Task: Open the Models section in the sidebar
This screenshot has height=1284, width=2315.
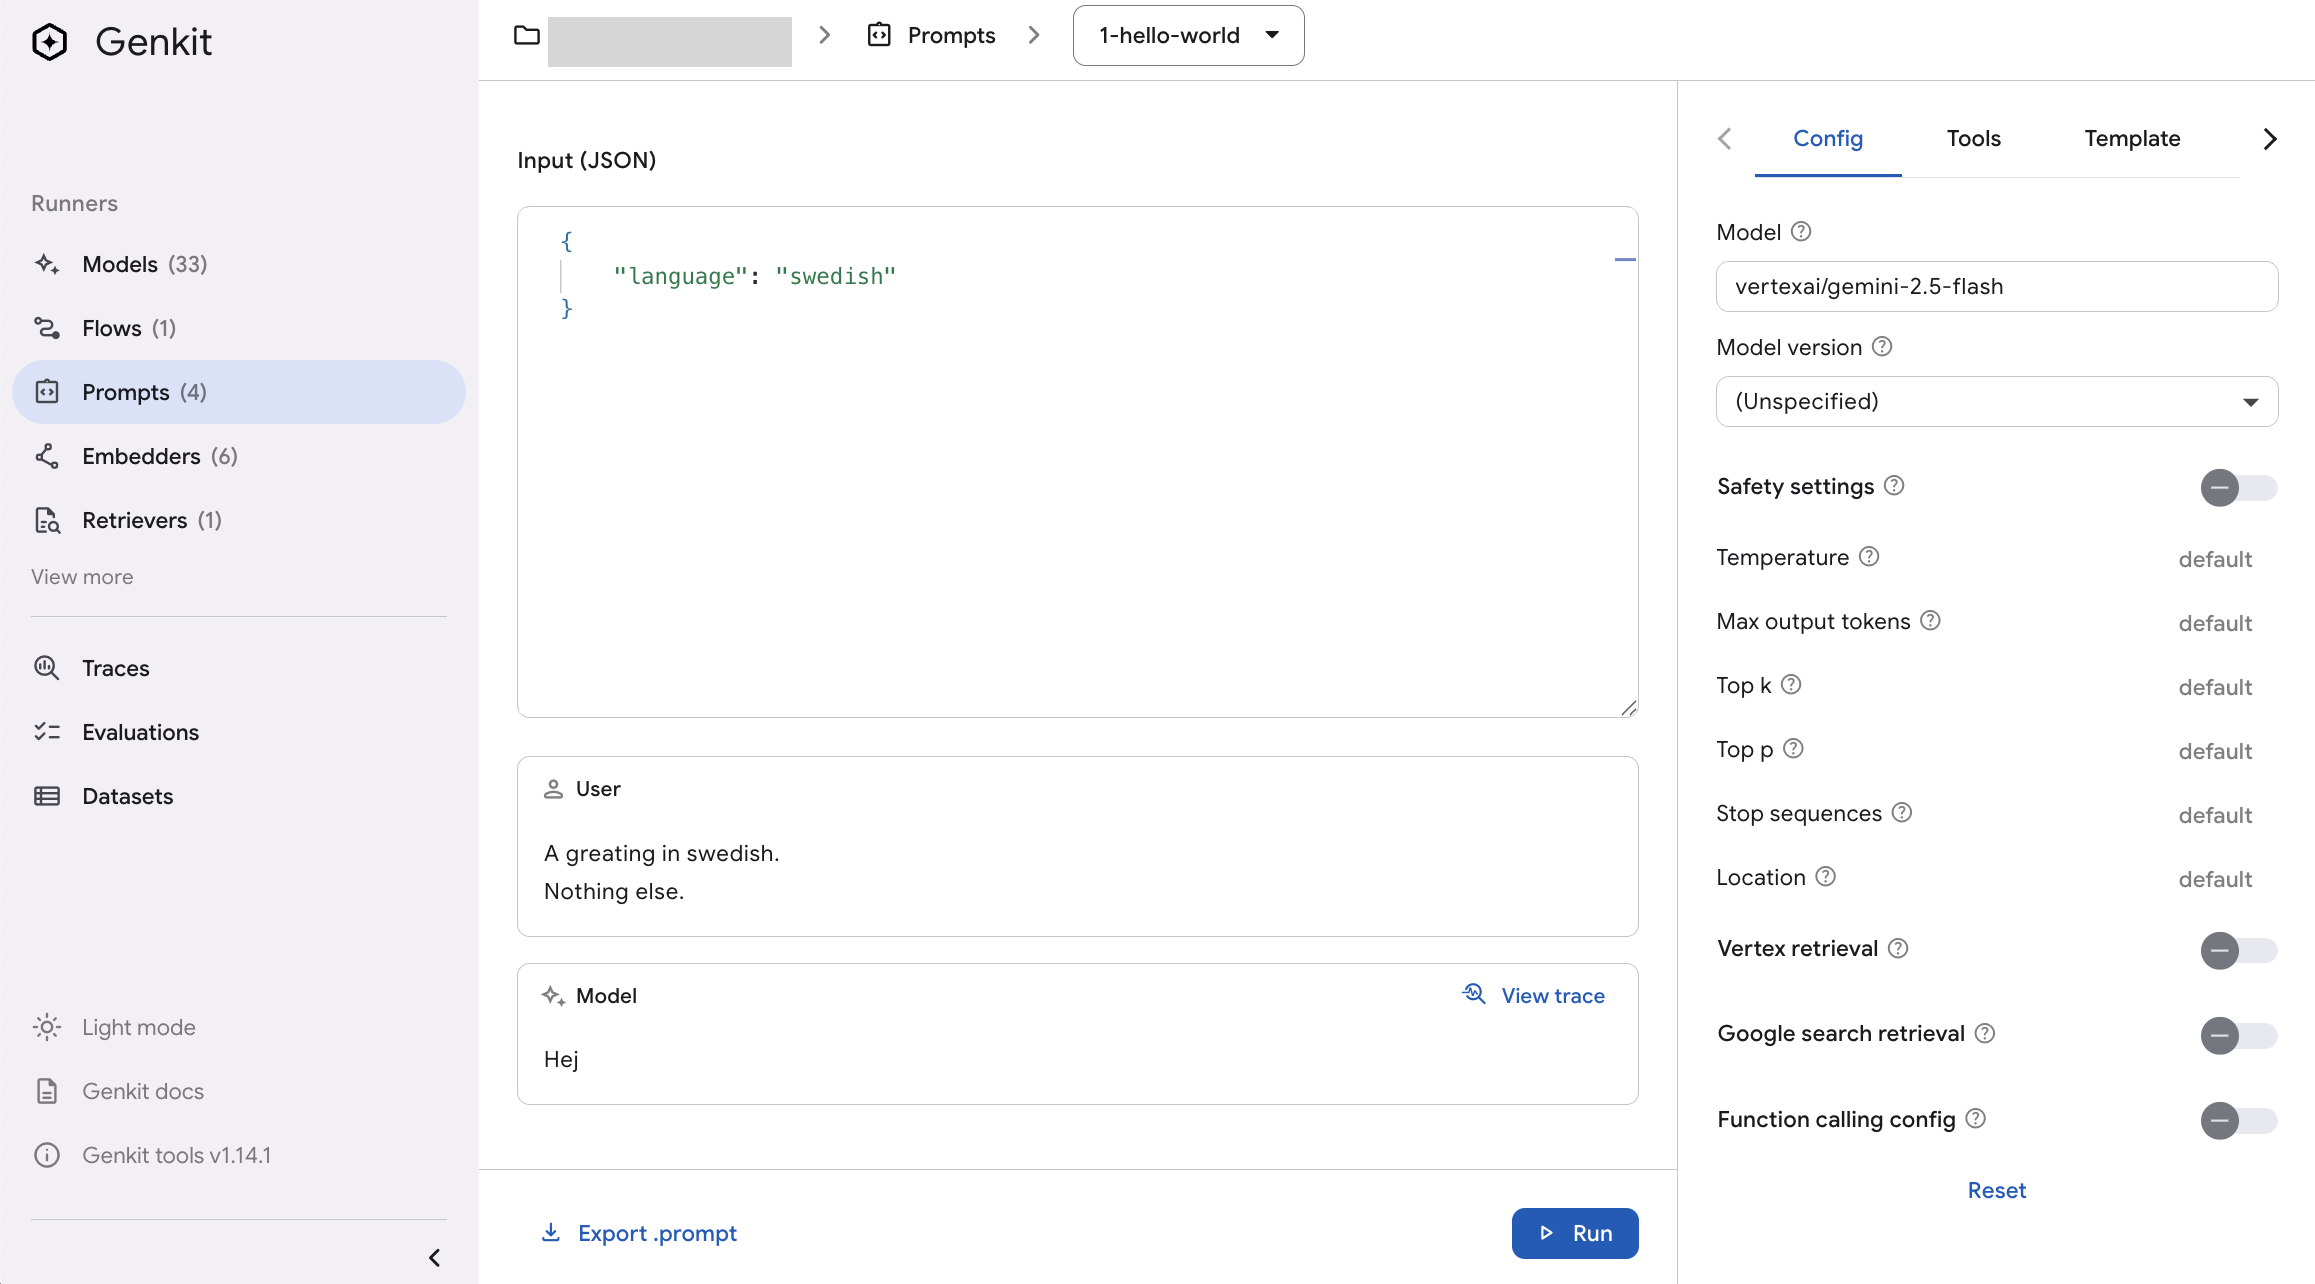Action: click(120, 264)
